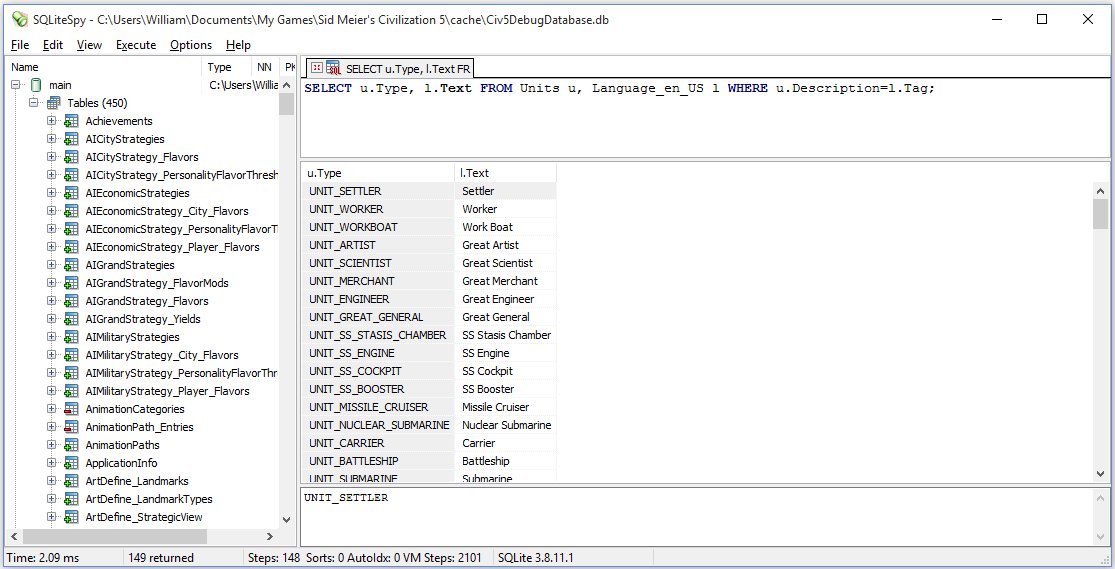Click the Achievements table icon
The width and height of the screenshot is (1115, 569).
[71, 121]
